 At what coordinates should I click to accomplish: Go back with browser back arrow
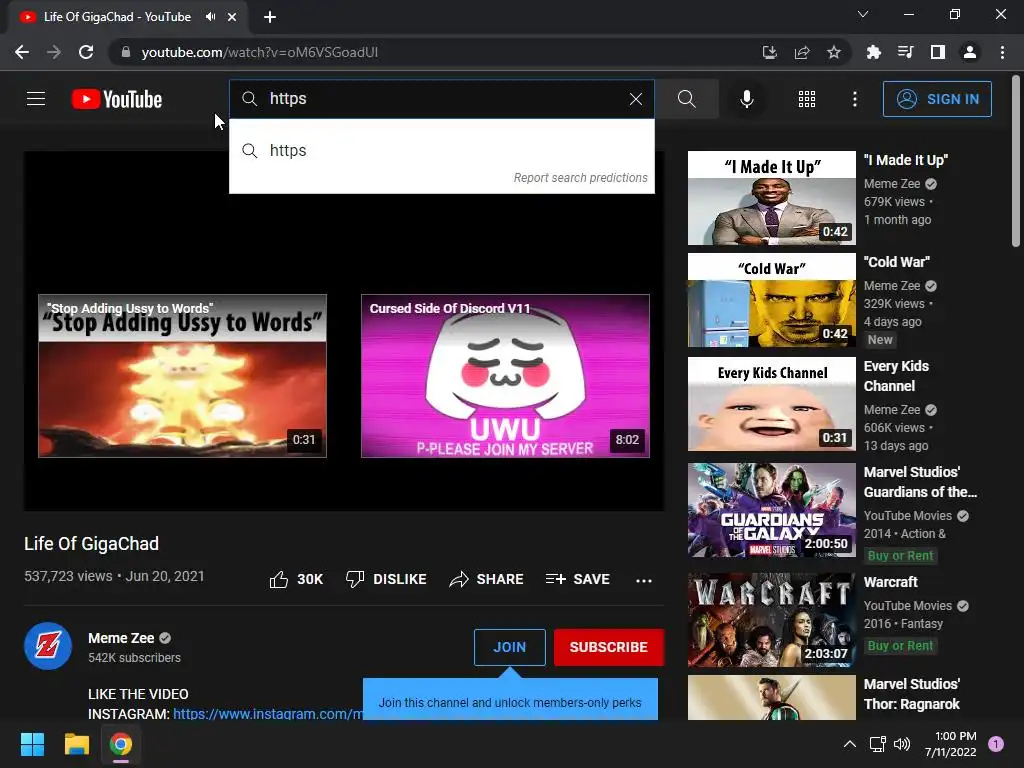22,52
